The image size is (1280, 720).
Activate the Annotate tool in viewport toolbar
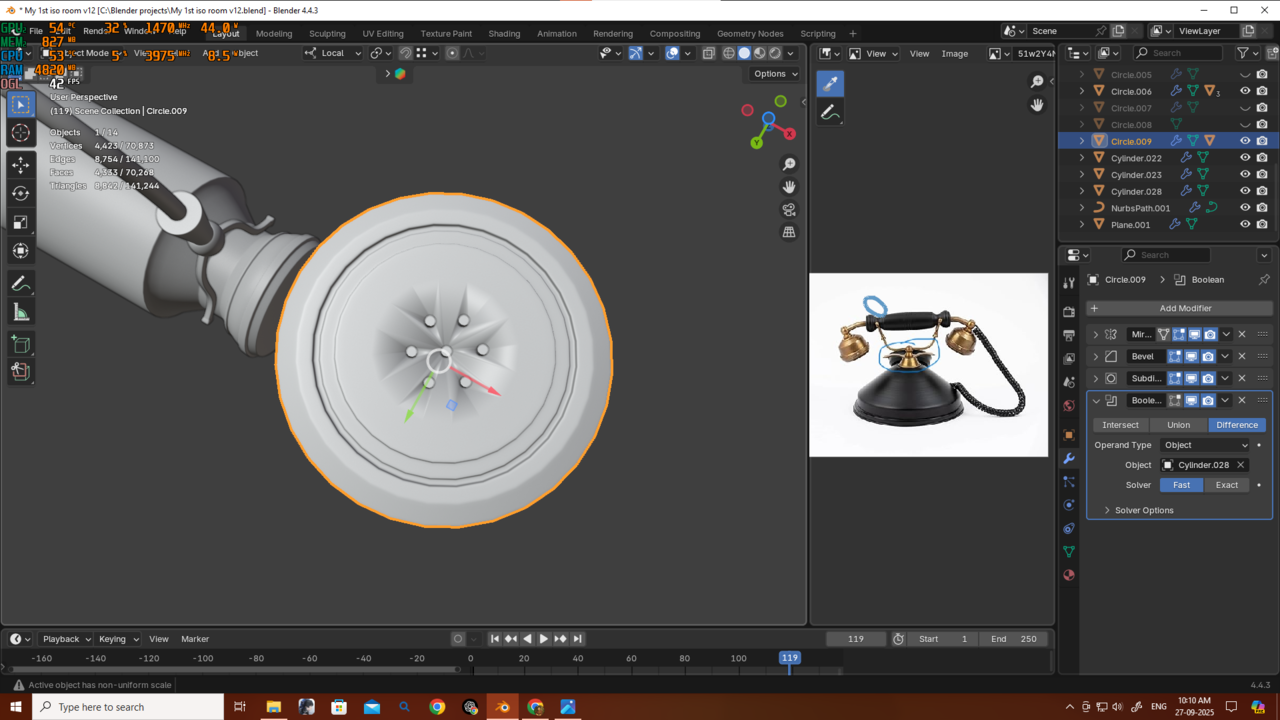(x=21, y=284)
